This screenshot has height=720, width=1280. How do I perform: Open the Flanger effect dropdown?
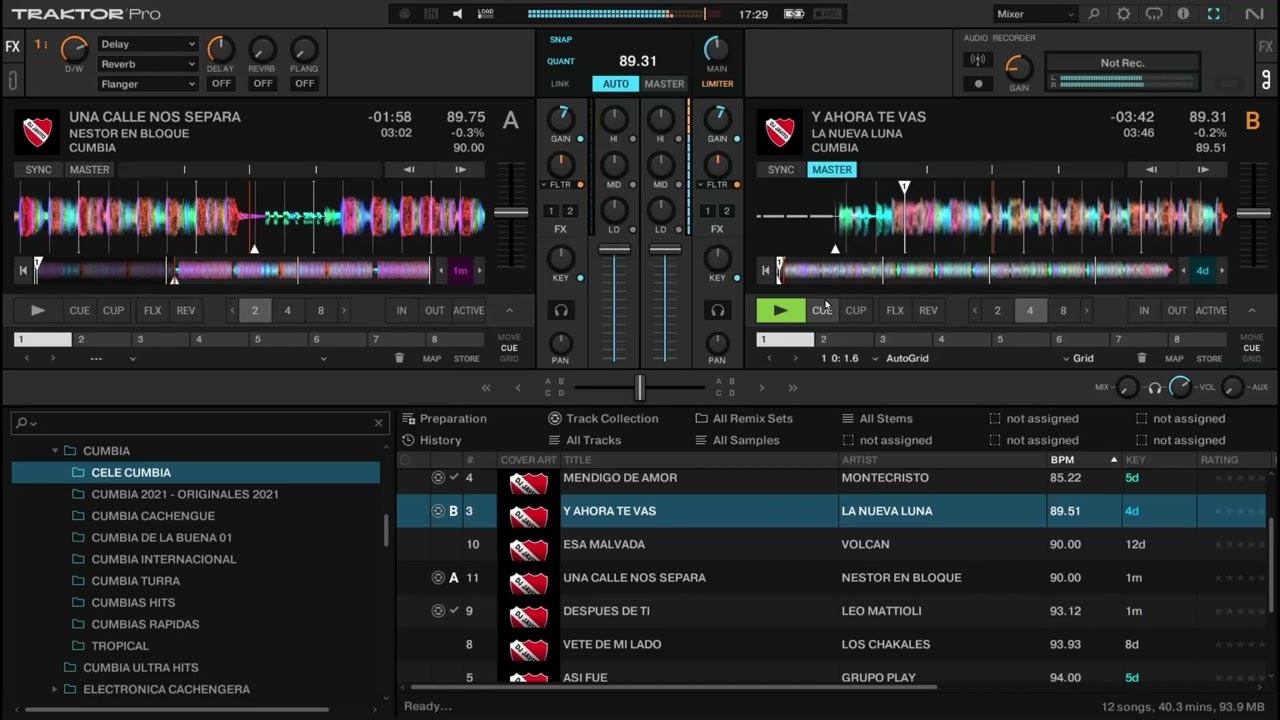click(x=147, y=84)
